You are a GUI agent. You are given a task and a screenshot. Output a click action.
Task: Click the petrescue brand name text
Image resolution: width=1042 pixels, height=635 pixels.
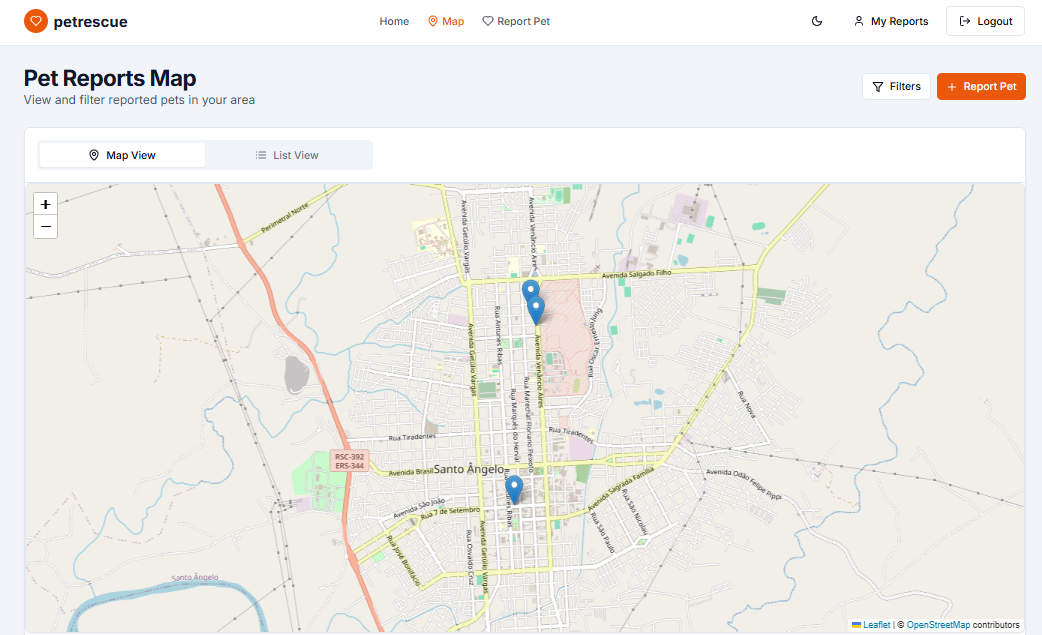point(90,21)
